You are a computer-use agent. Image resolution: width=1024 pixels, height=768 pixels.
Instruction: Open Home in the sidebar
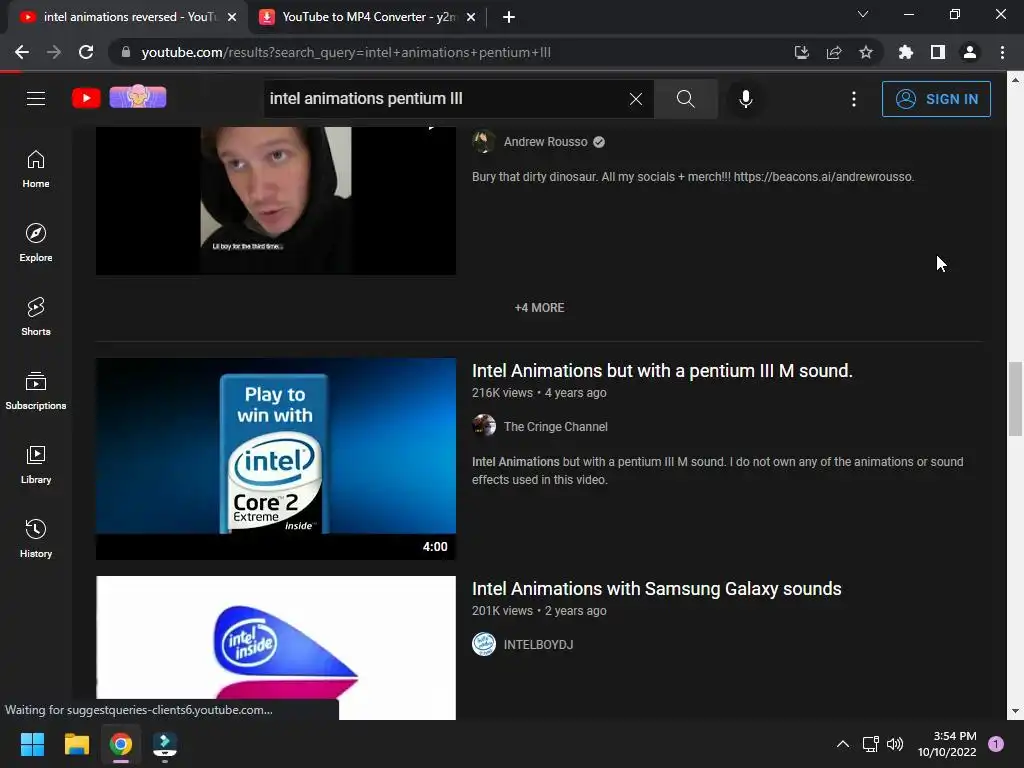36,169
